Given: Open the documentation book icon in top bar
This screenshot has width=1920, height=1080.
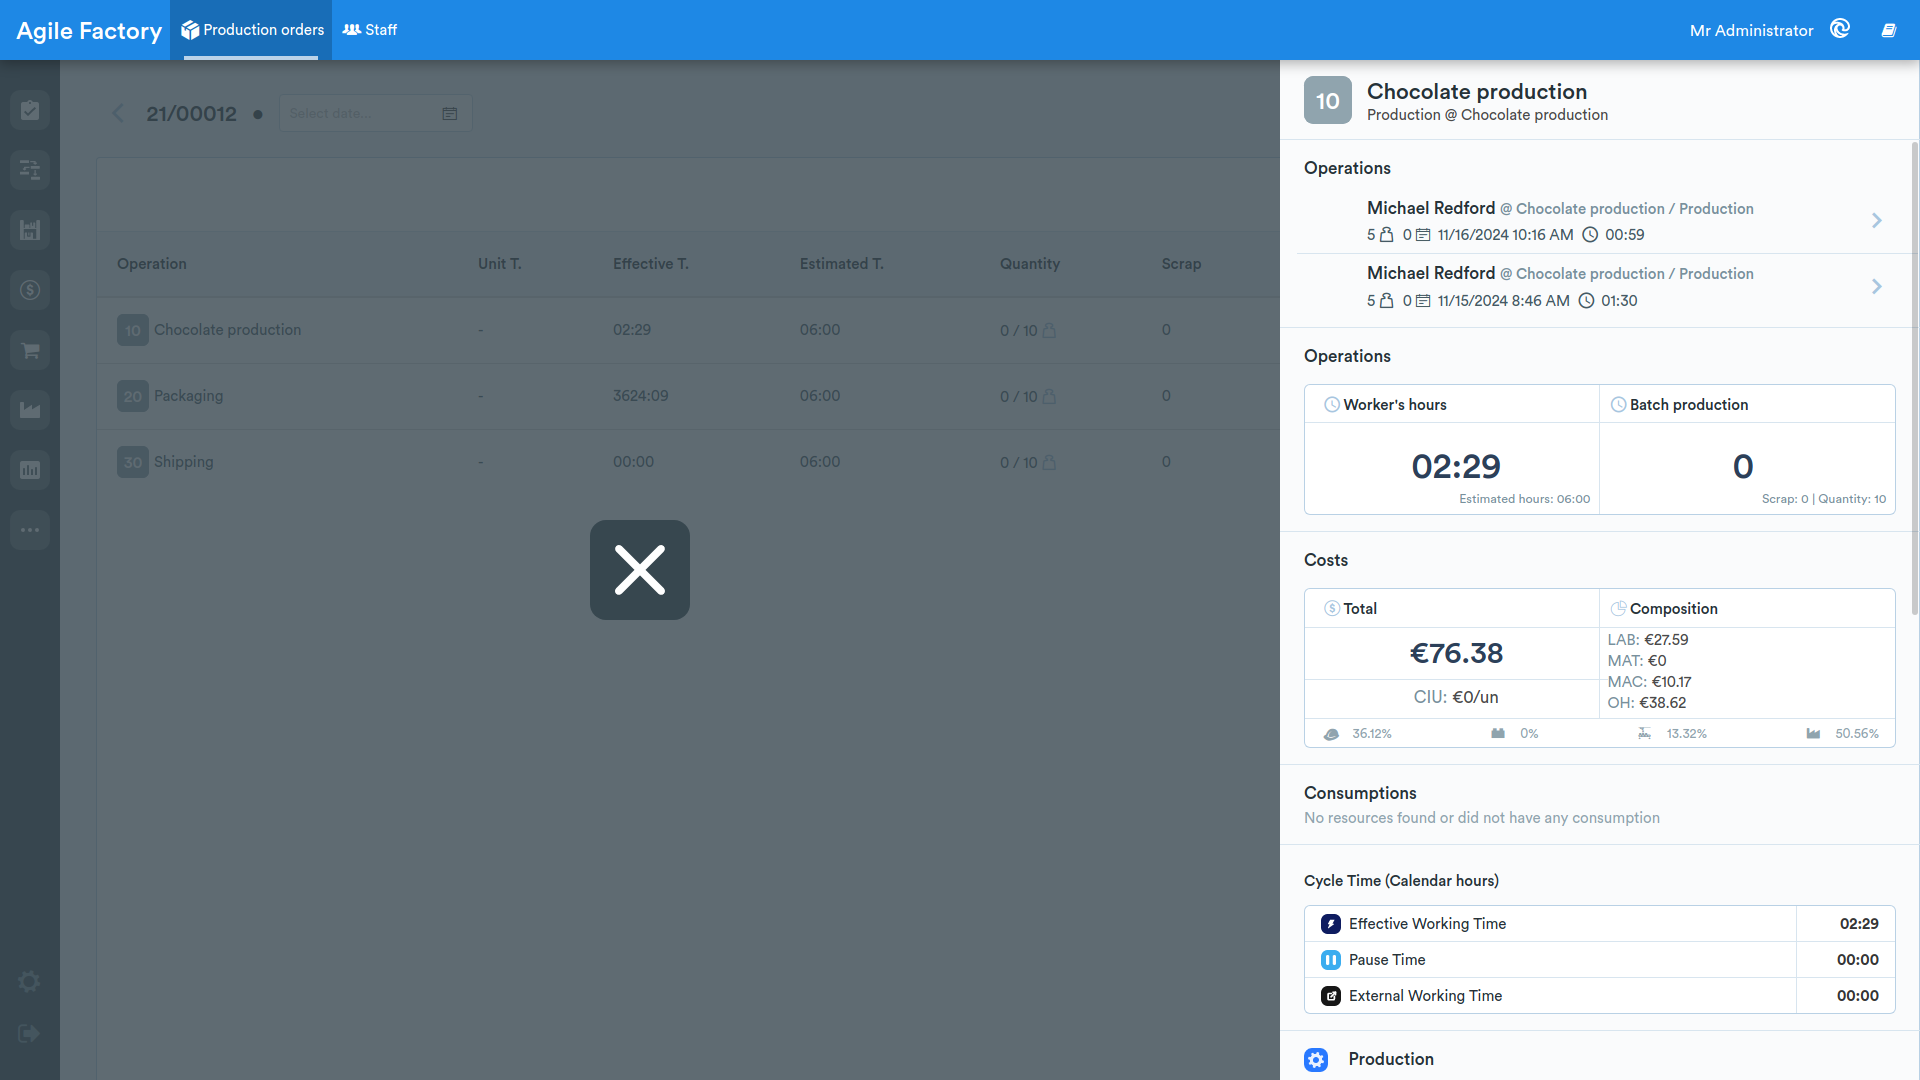Looking at the screenshot, I should point(1888,30).
